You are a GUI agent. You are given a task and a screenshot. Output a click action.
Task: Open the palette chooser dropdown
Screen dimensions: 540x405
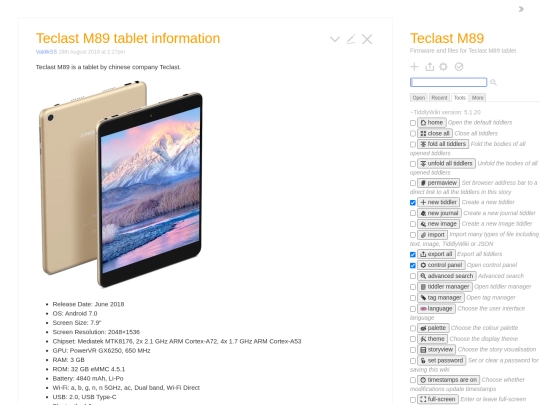(433, 328)
